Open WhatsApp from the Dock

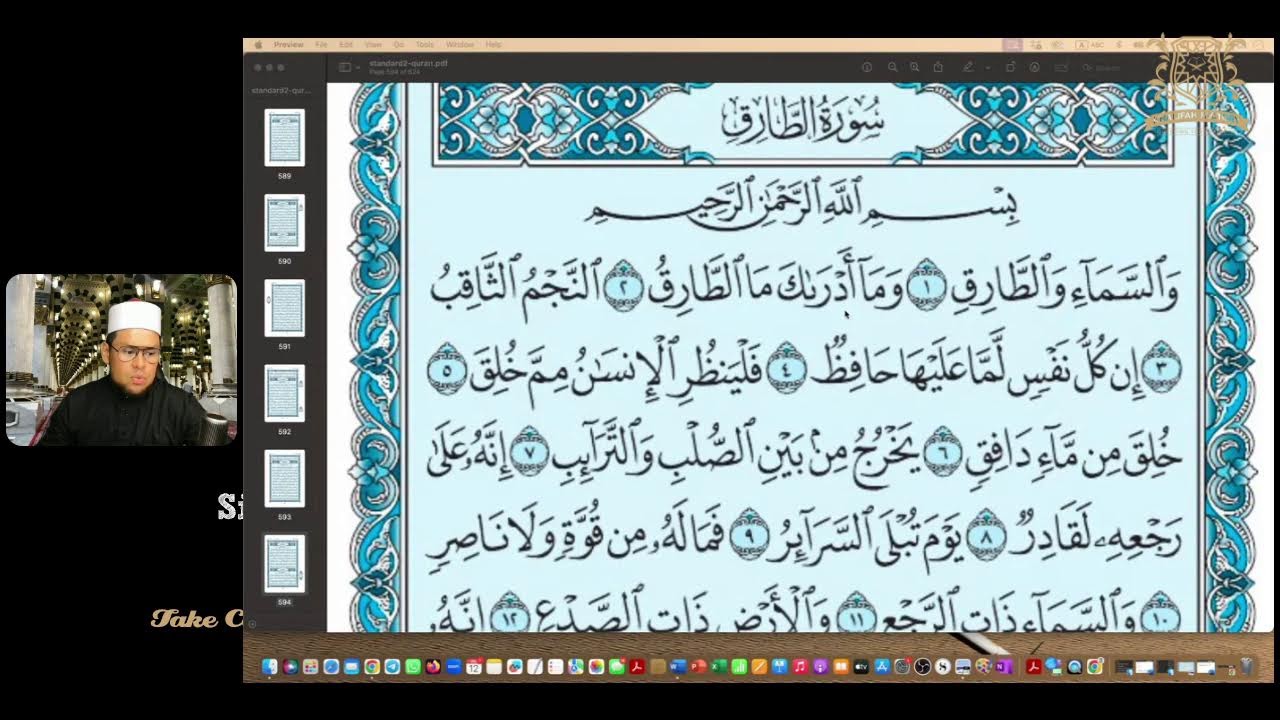click(413, 667)
